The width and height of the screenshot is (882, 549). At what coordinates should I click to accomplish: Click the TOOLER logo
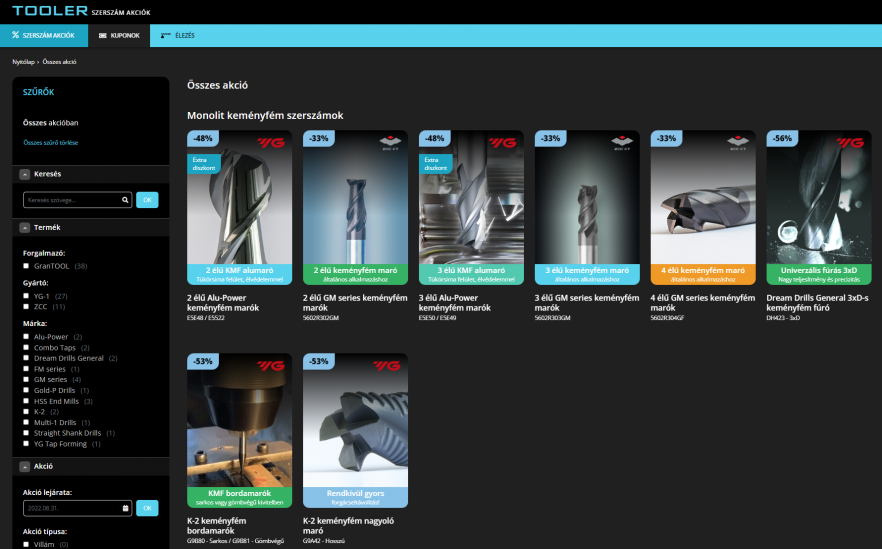[50, 11]
